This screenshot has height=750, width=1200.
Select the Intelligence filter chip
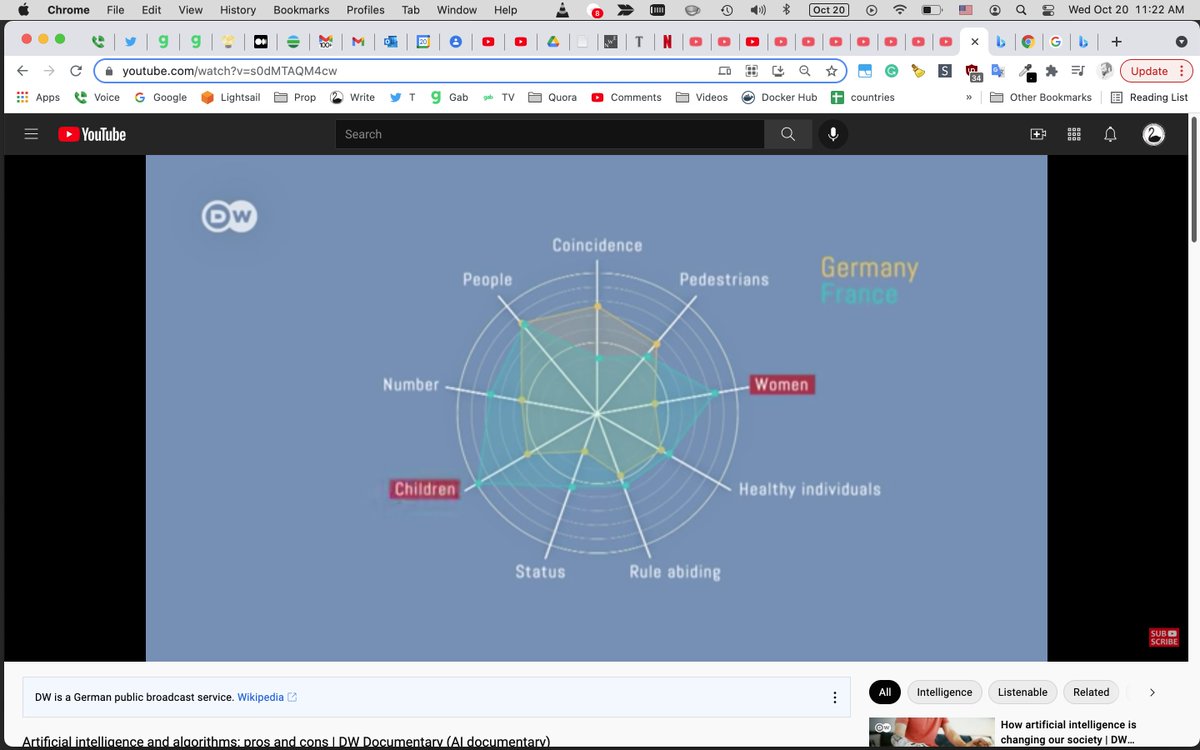(x=944, y=692)
